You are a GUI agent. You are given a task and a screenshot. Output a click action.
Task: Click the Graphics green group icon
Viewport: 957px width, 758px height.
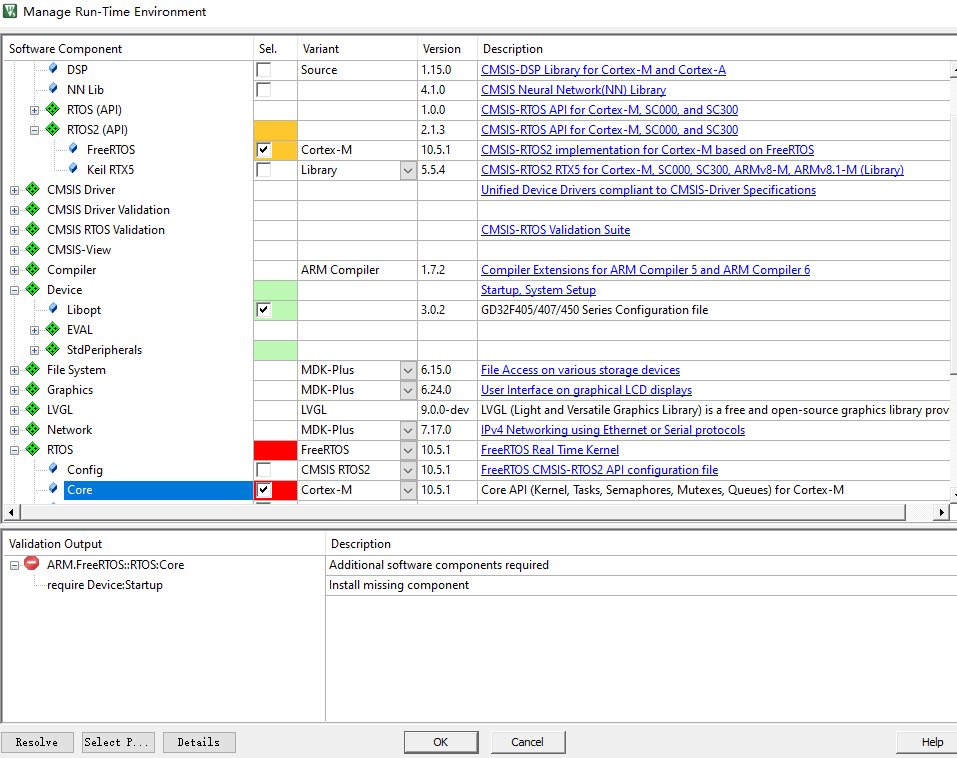click(x=33, y=389)
